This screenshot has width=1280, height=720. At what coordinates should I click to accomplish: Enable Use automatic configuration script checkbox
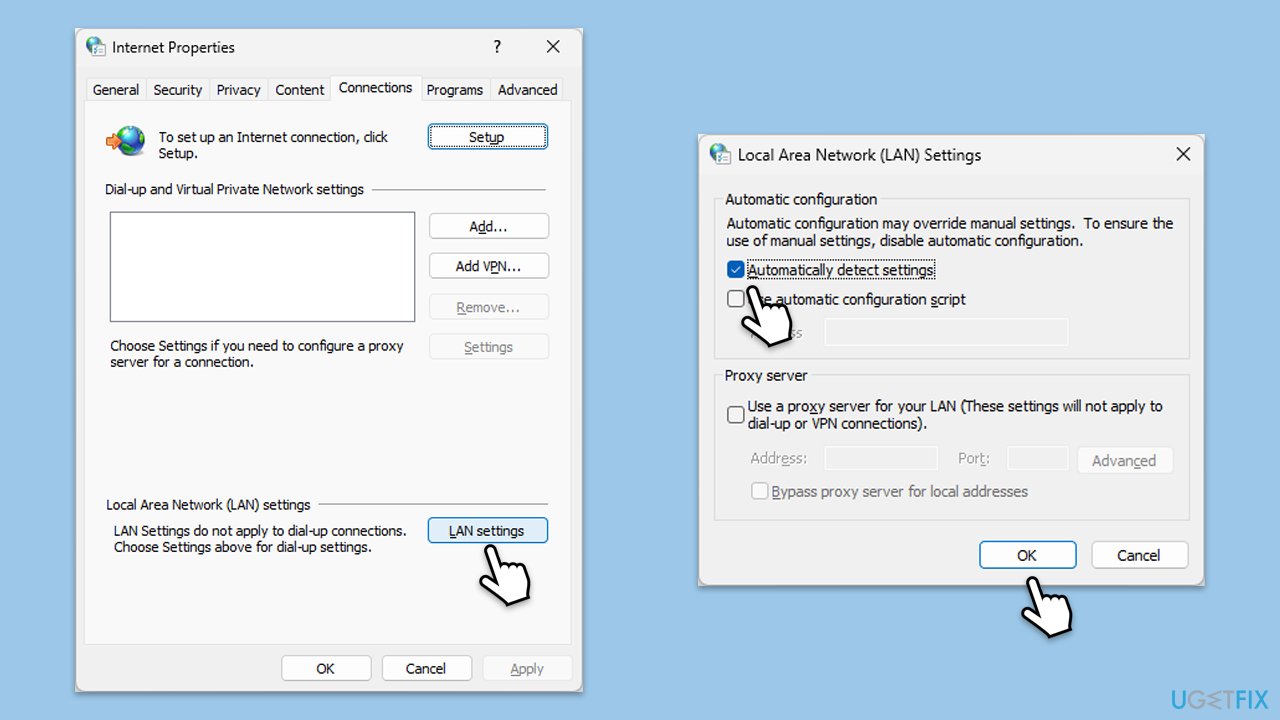[736, 299]
